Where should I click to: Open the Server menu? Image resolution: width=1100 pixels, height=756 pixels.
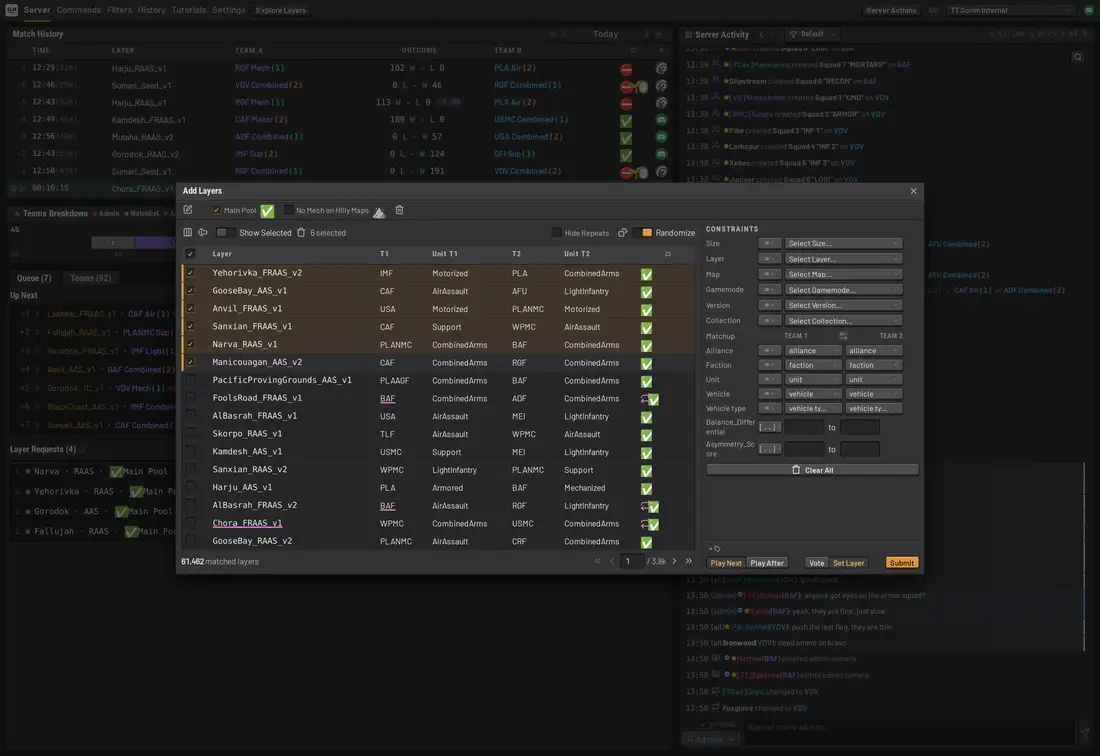[36, 10]
